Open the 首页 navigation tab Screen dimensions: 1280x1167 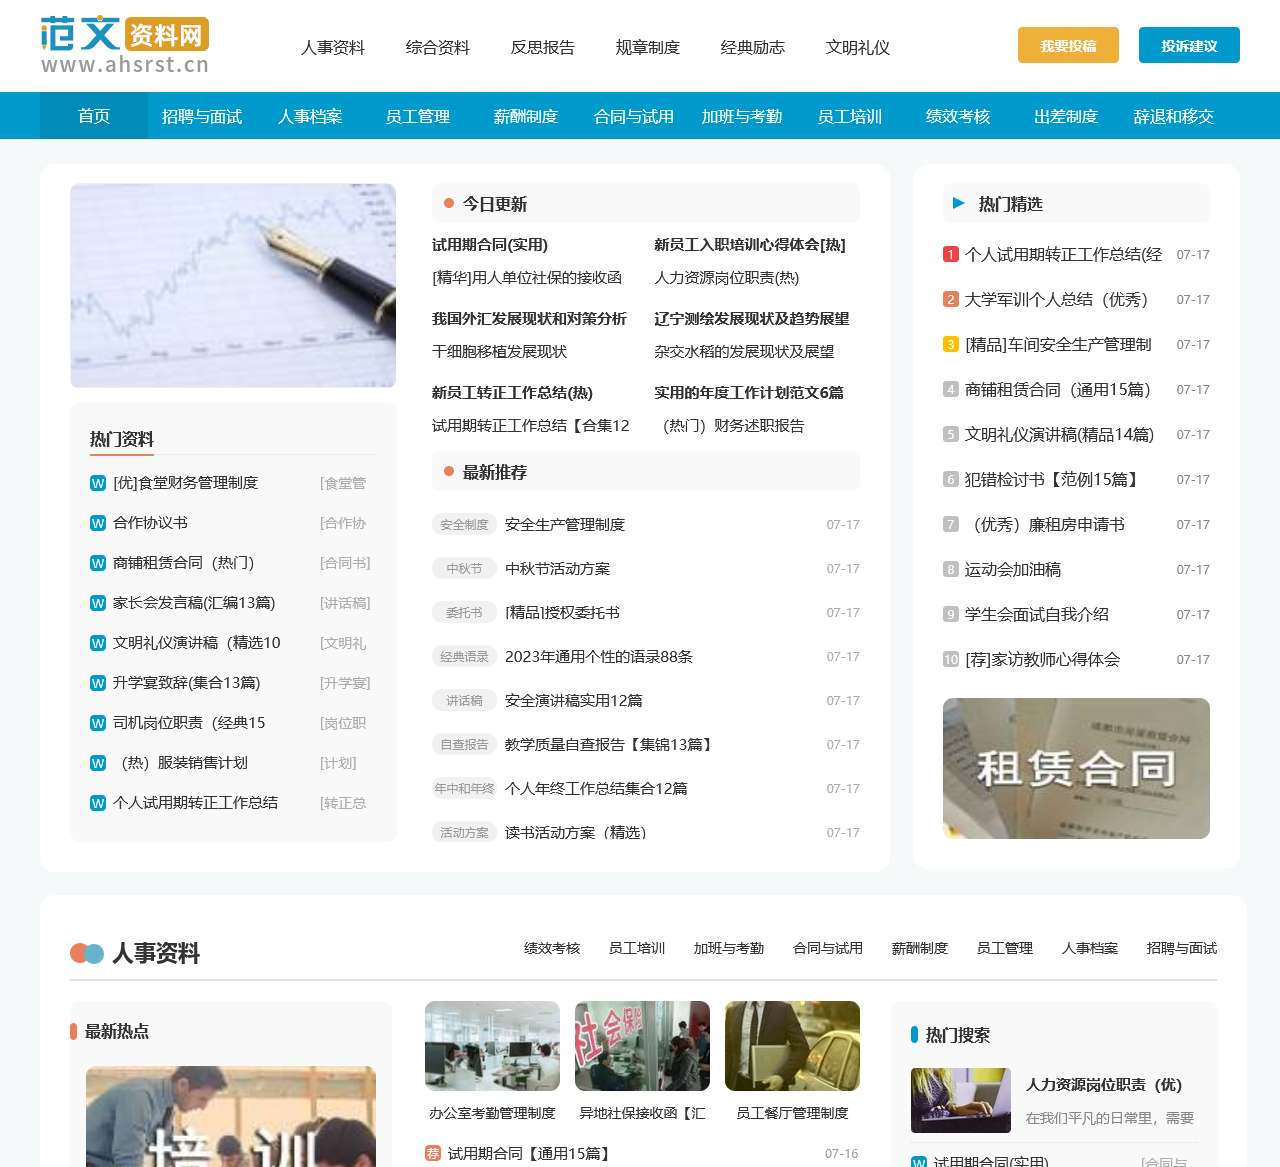coord(94,116)
